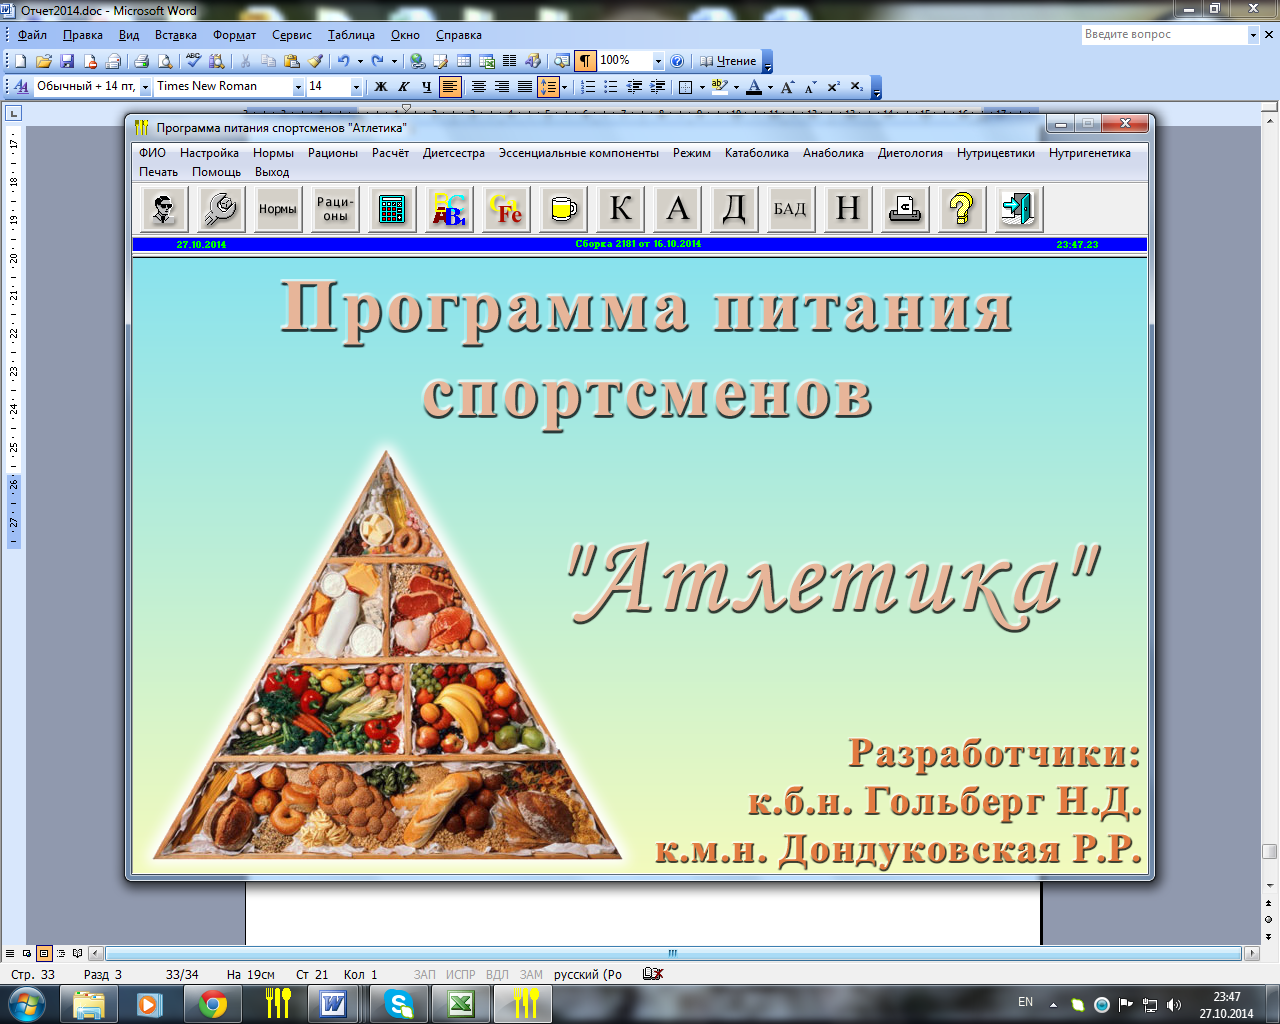Expand the line spacing options arrow
The image size is (1280, 1024).
coord(565,87)
